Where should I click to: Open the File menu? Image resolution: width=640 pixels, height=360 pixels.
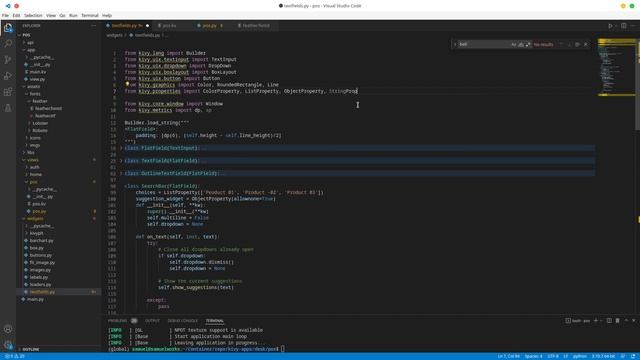pos(5,16)
